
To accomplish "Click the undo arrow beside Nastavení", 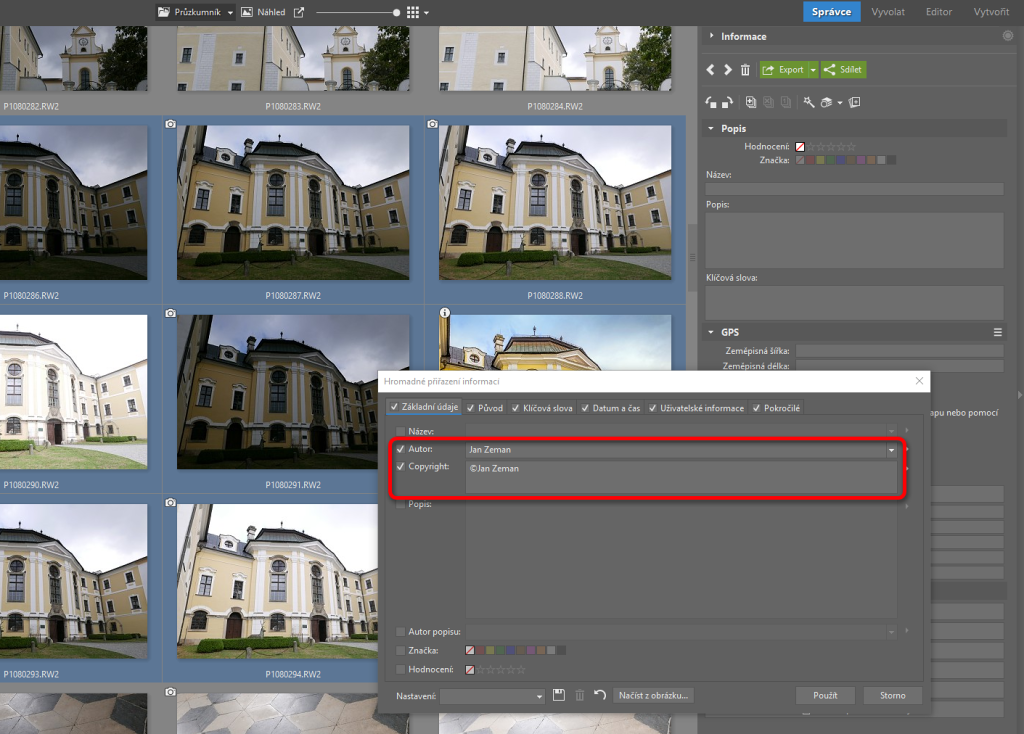I will coord(600,695).
